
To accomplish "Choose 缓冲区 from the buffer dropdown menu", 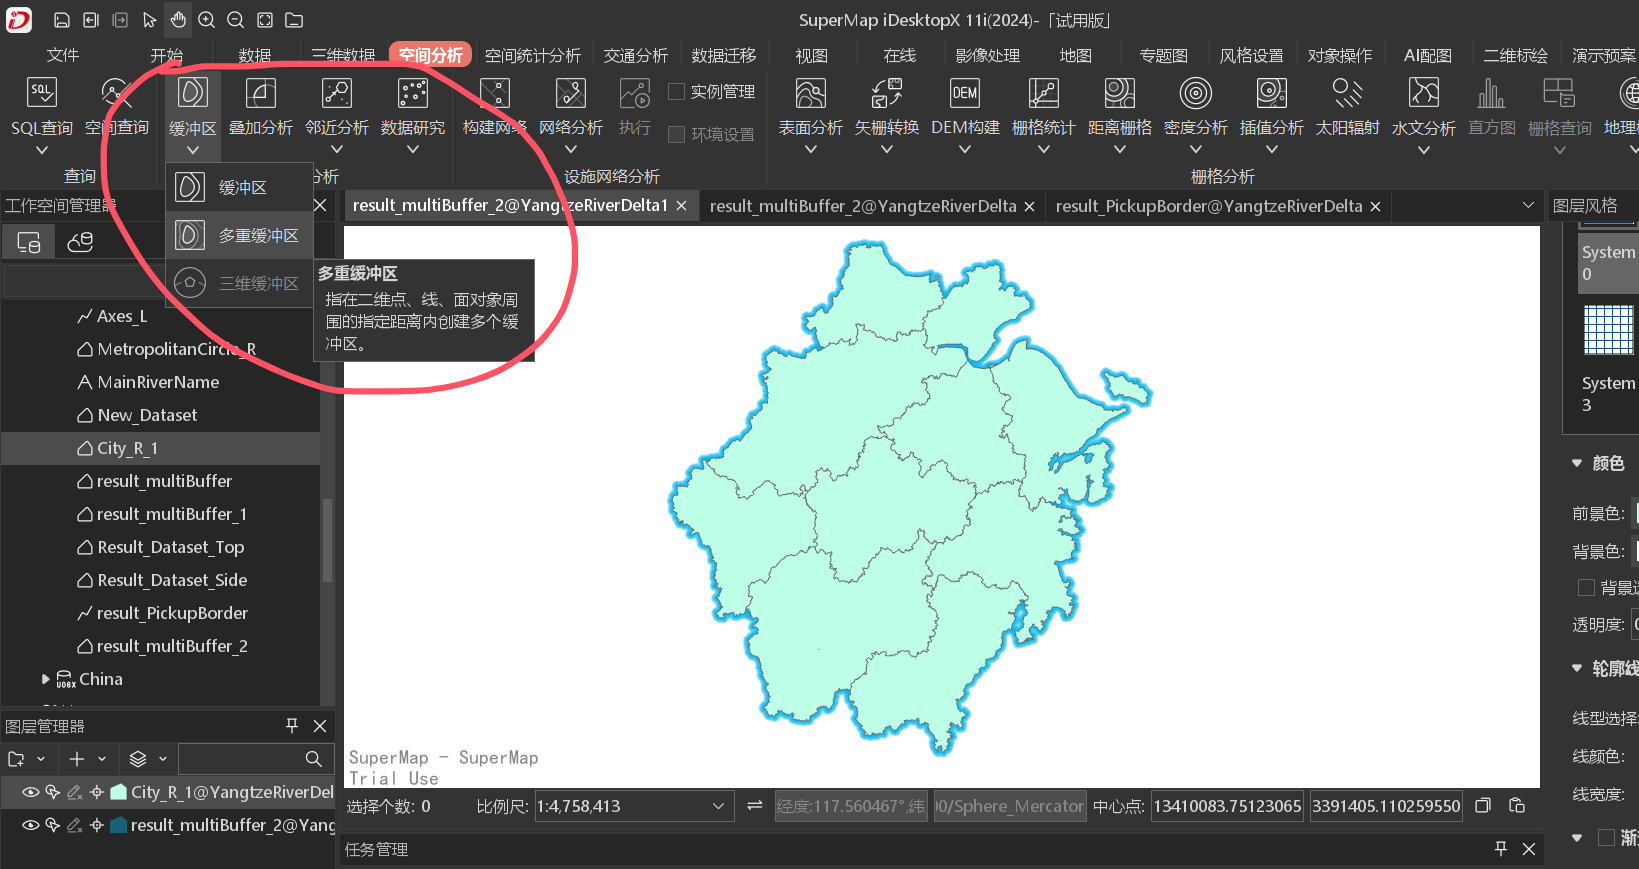I will click(240, 187).
